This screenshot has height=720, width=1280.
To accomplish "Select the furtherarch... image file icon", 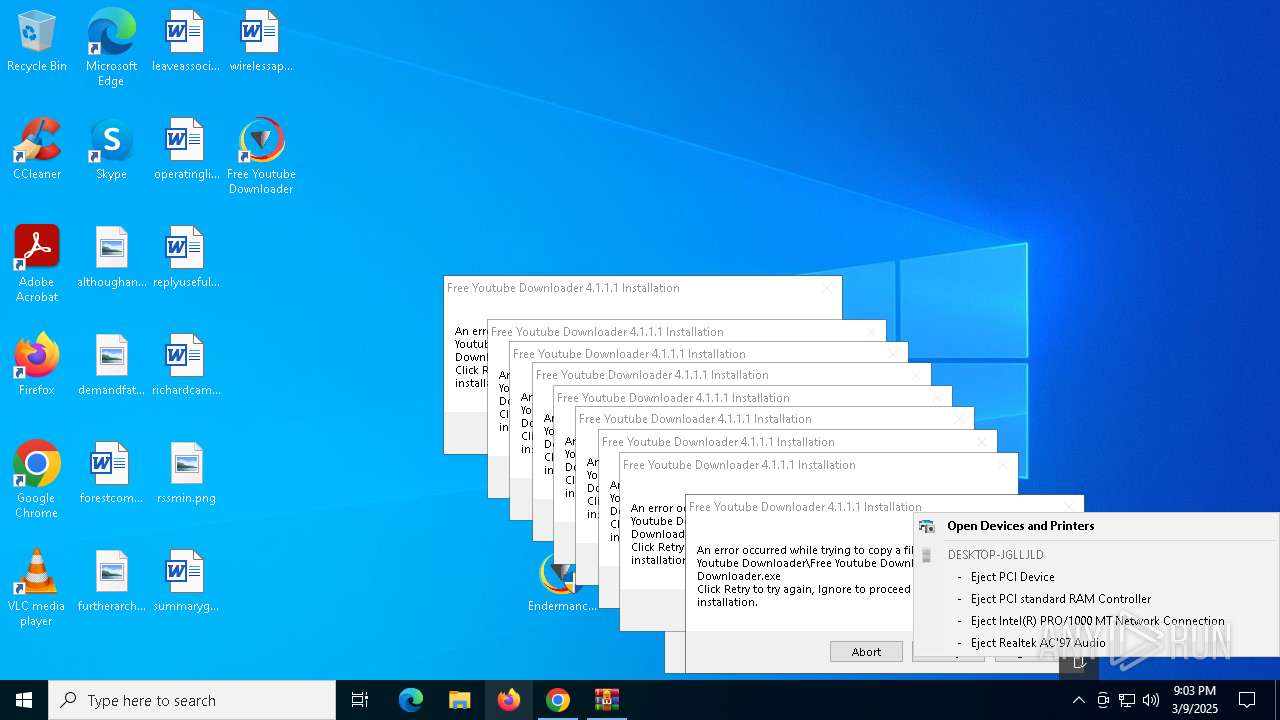I will click(x=111, y=582).
